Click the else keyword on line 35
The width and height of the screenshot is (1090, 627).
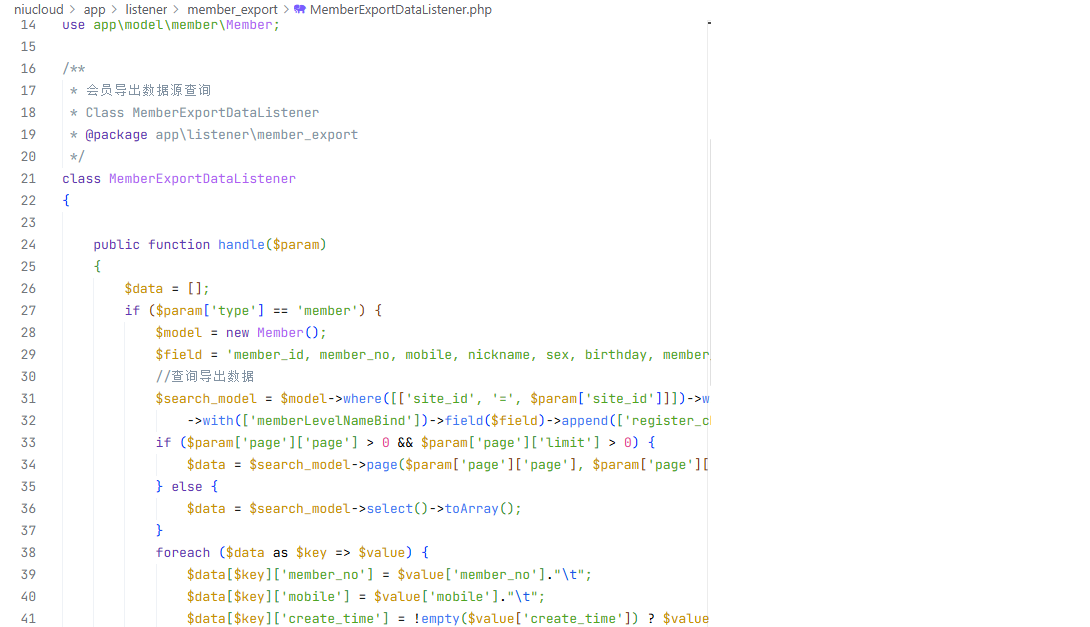click(x=186, y=487)
